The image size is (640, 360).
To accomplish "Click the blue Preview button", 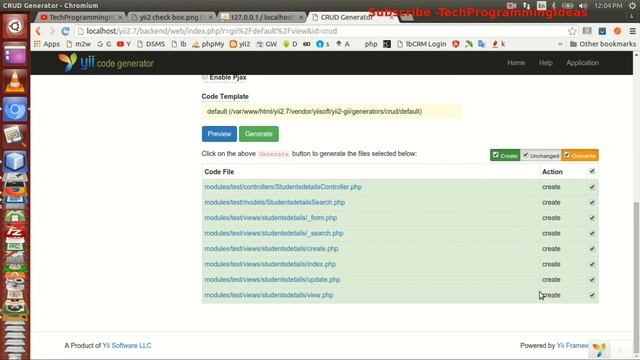I will (x=219, y=134).
